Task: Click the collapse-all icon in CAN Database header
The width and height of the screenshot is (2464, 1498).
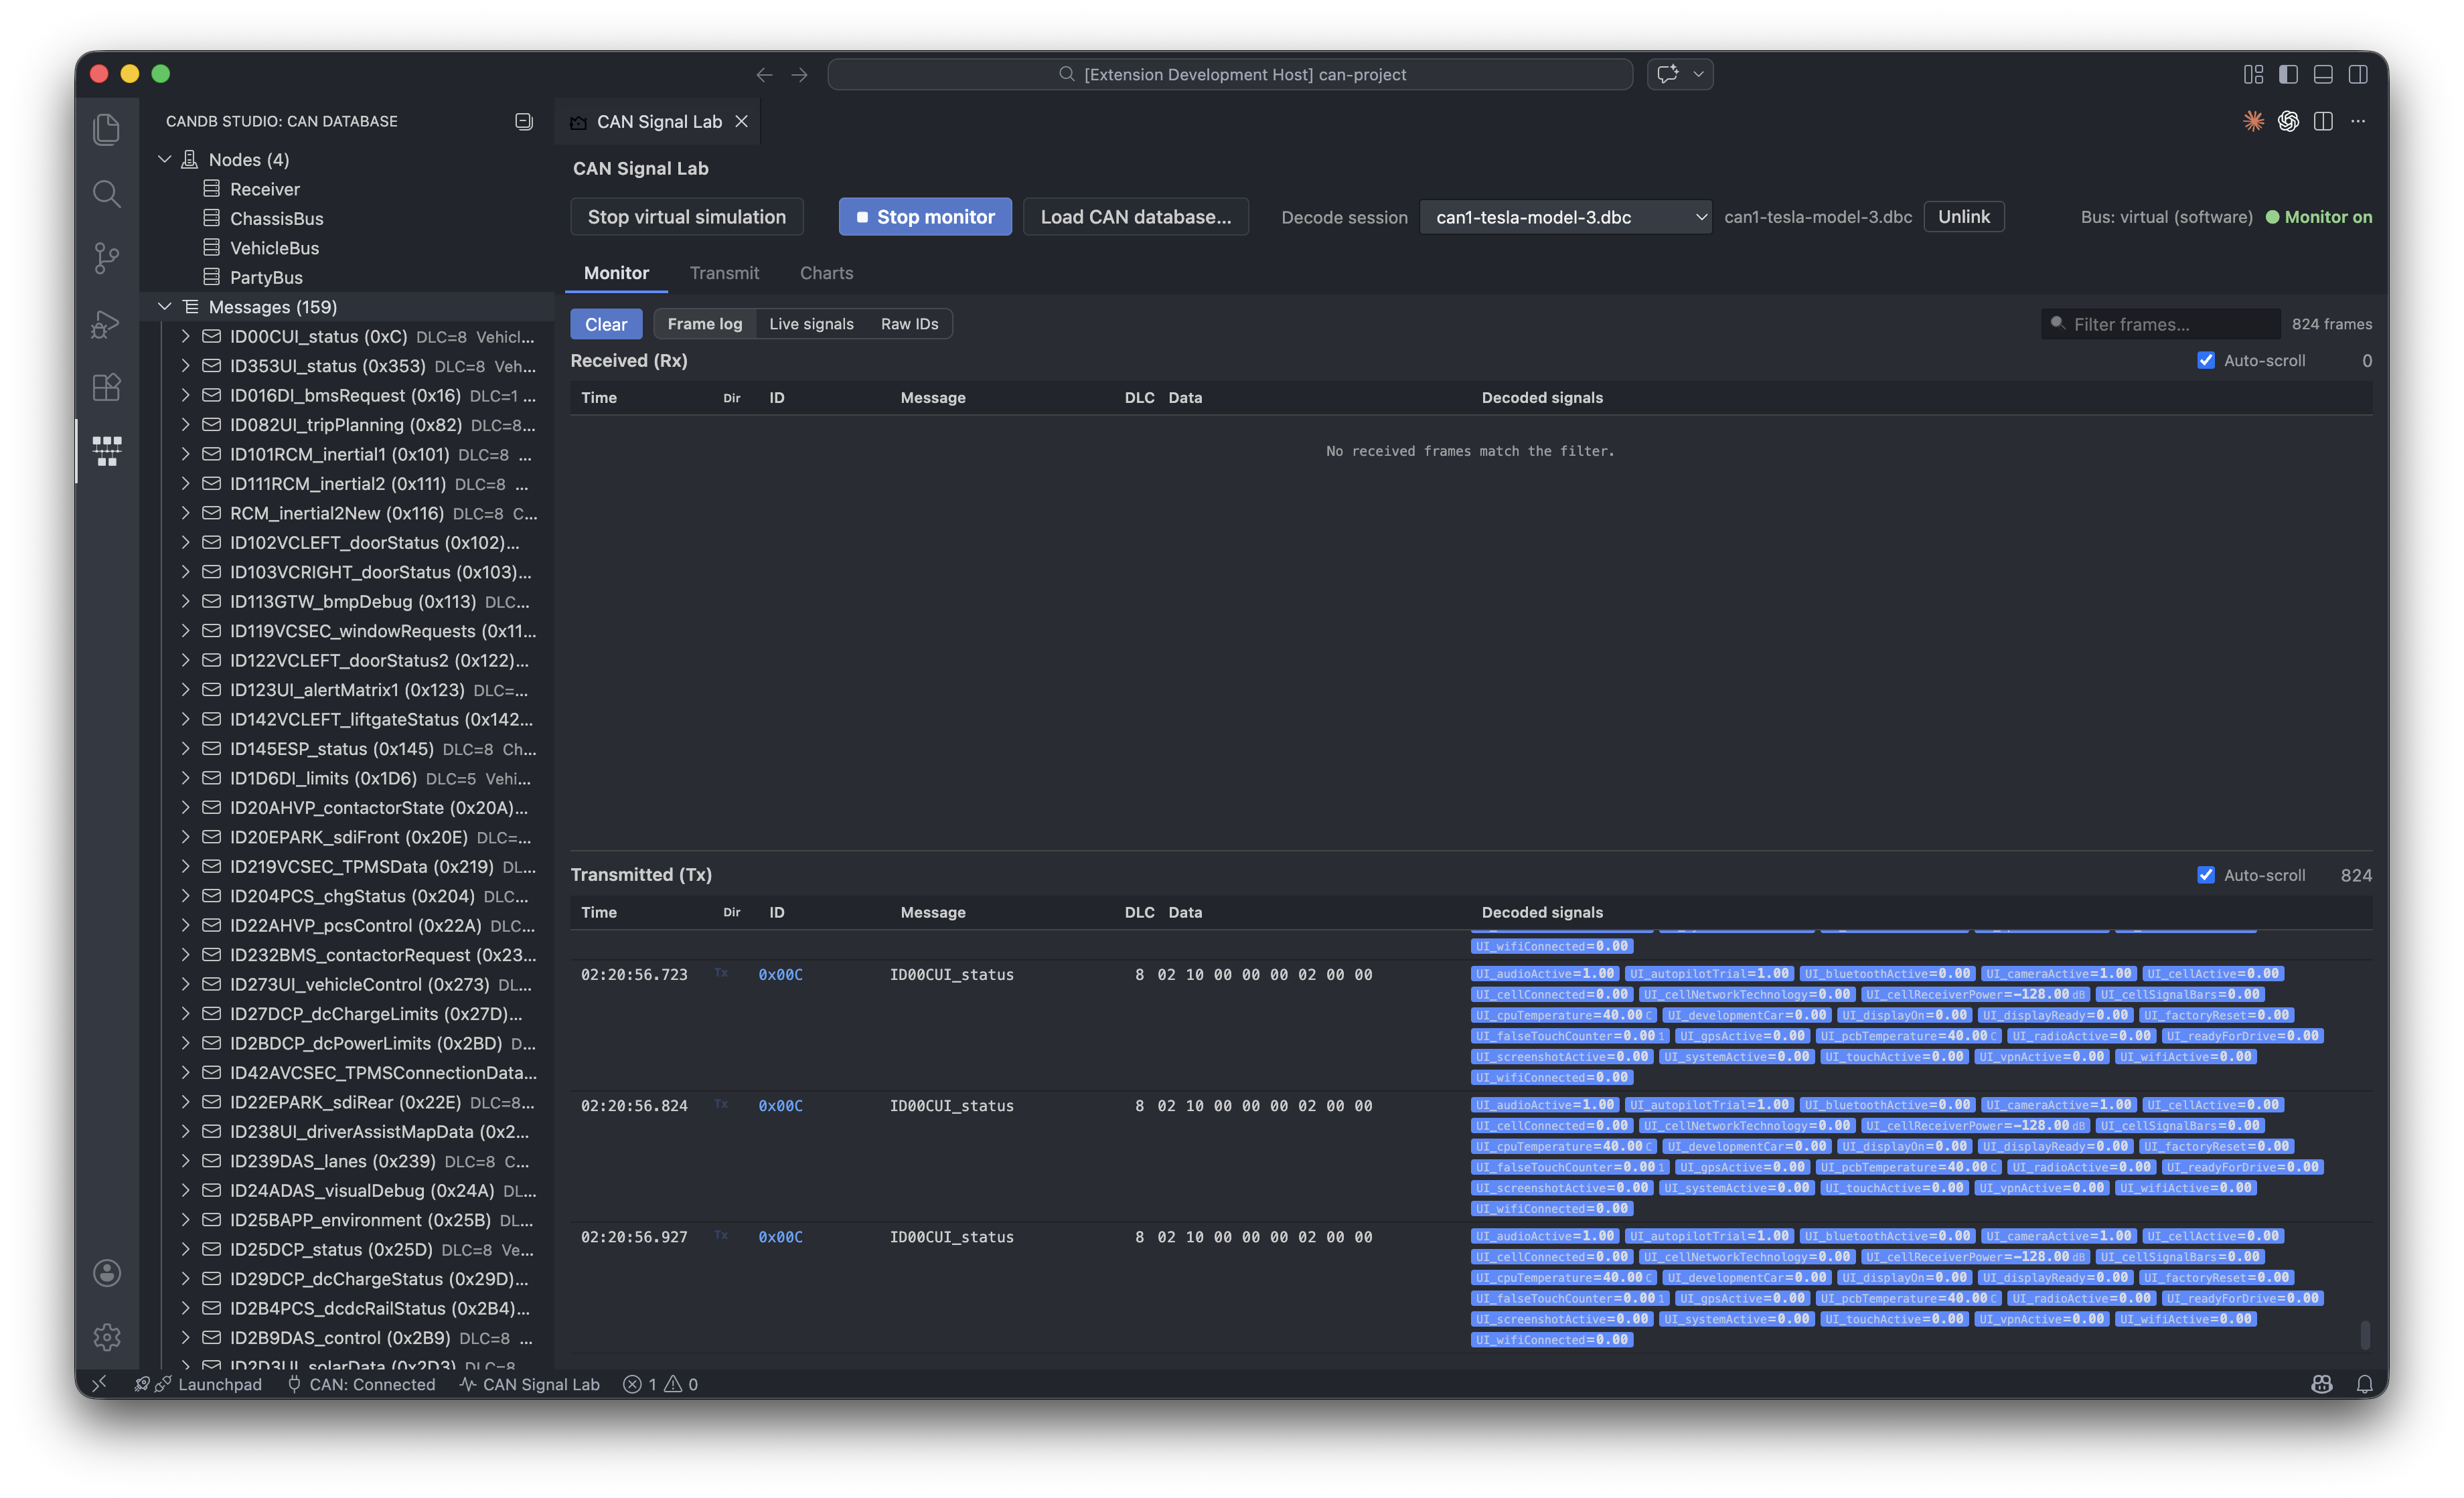Action: pos(523,121)
